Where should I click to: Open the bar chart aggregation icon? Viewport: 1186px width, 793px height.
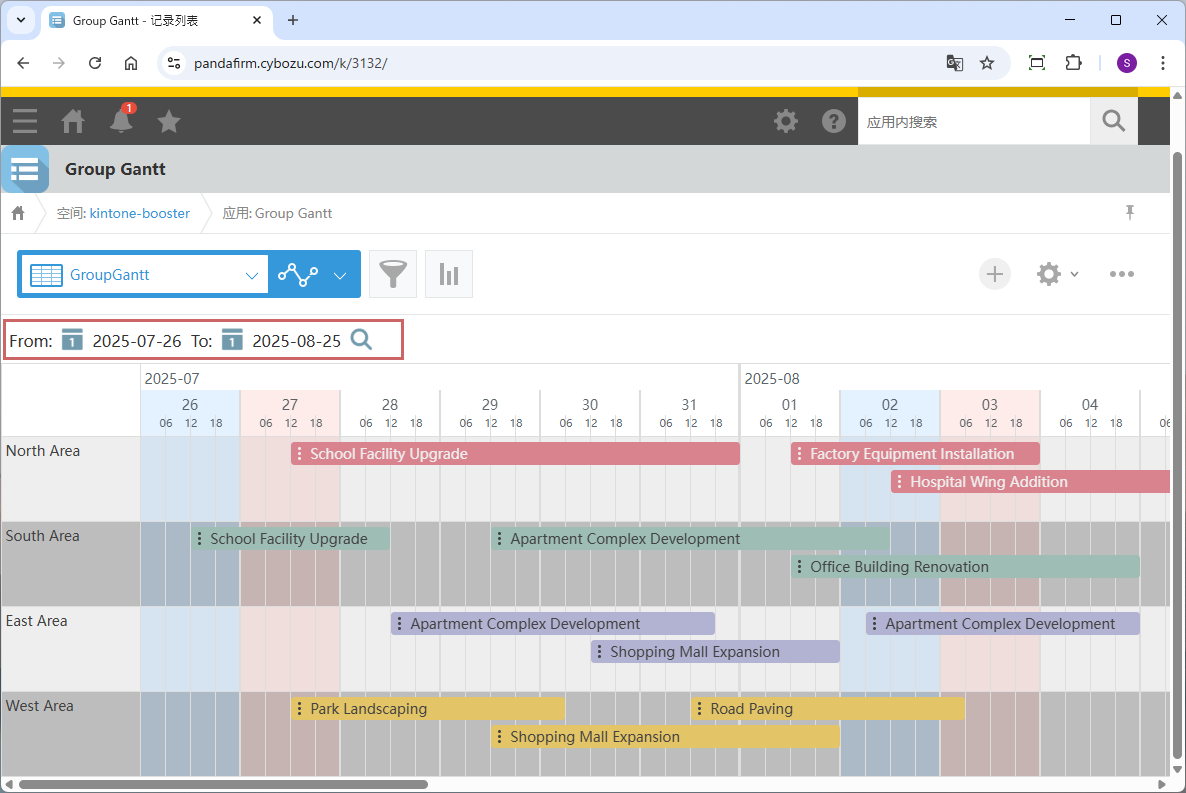(x=449, y=274)
